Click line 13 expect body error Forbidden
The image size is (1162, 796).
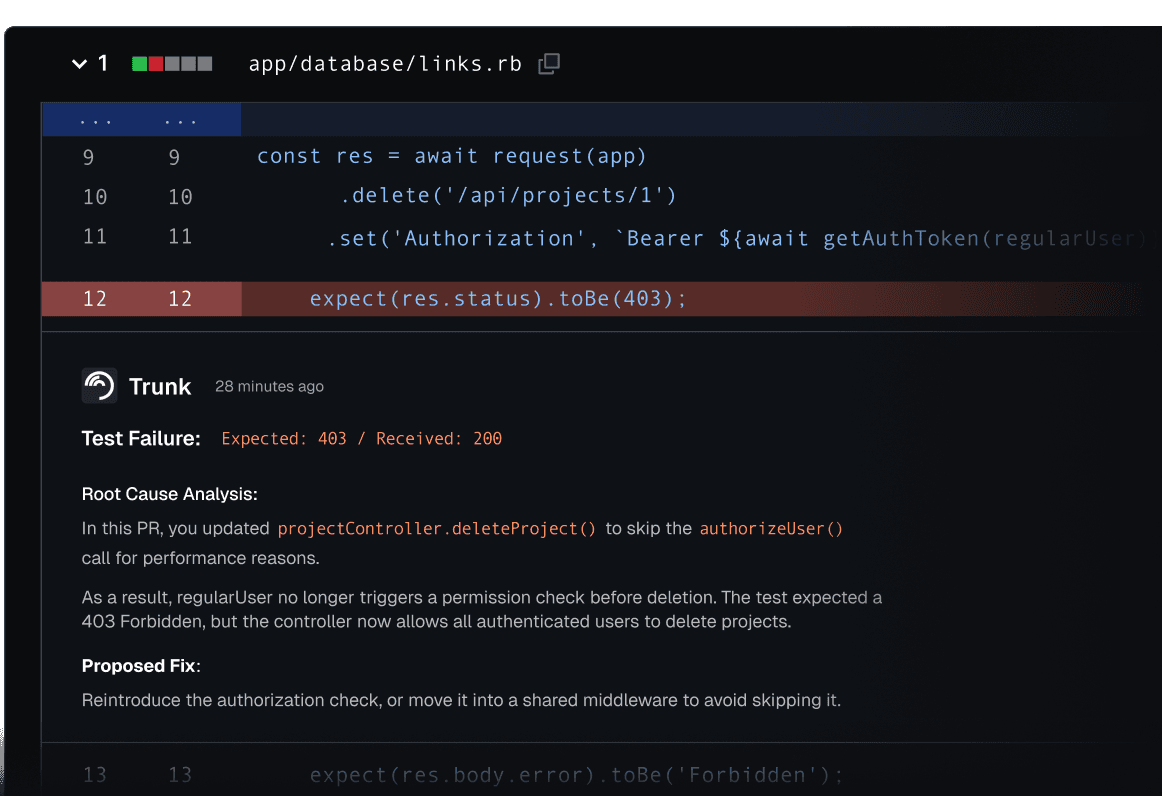(x=576, y=775)
